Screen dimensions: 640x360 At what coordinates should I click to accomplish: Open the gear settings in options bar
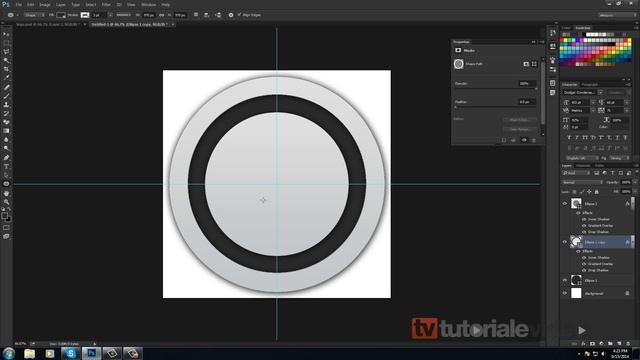coord(231,15)
